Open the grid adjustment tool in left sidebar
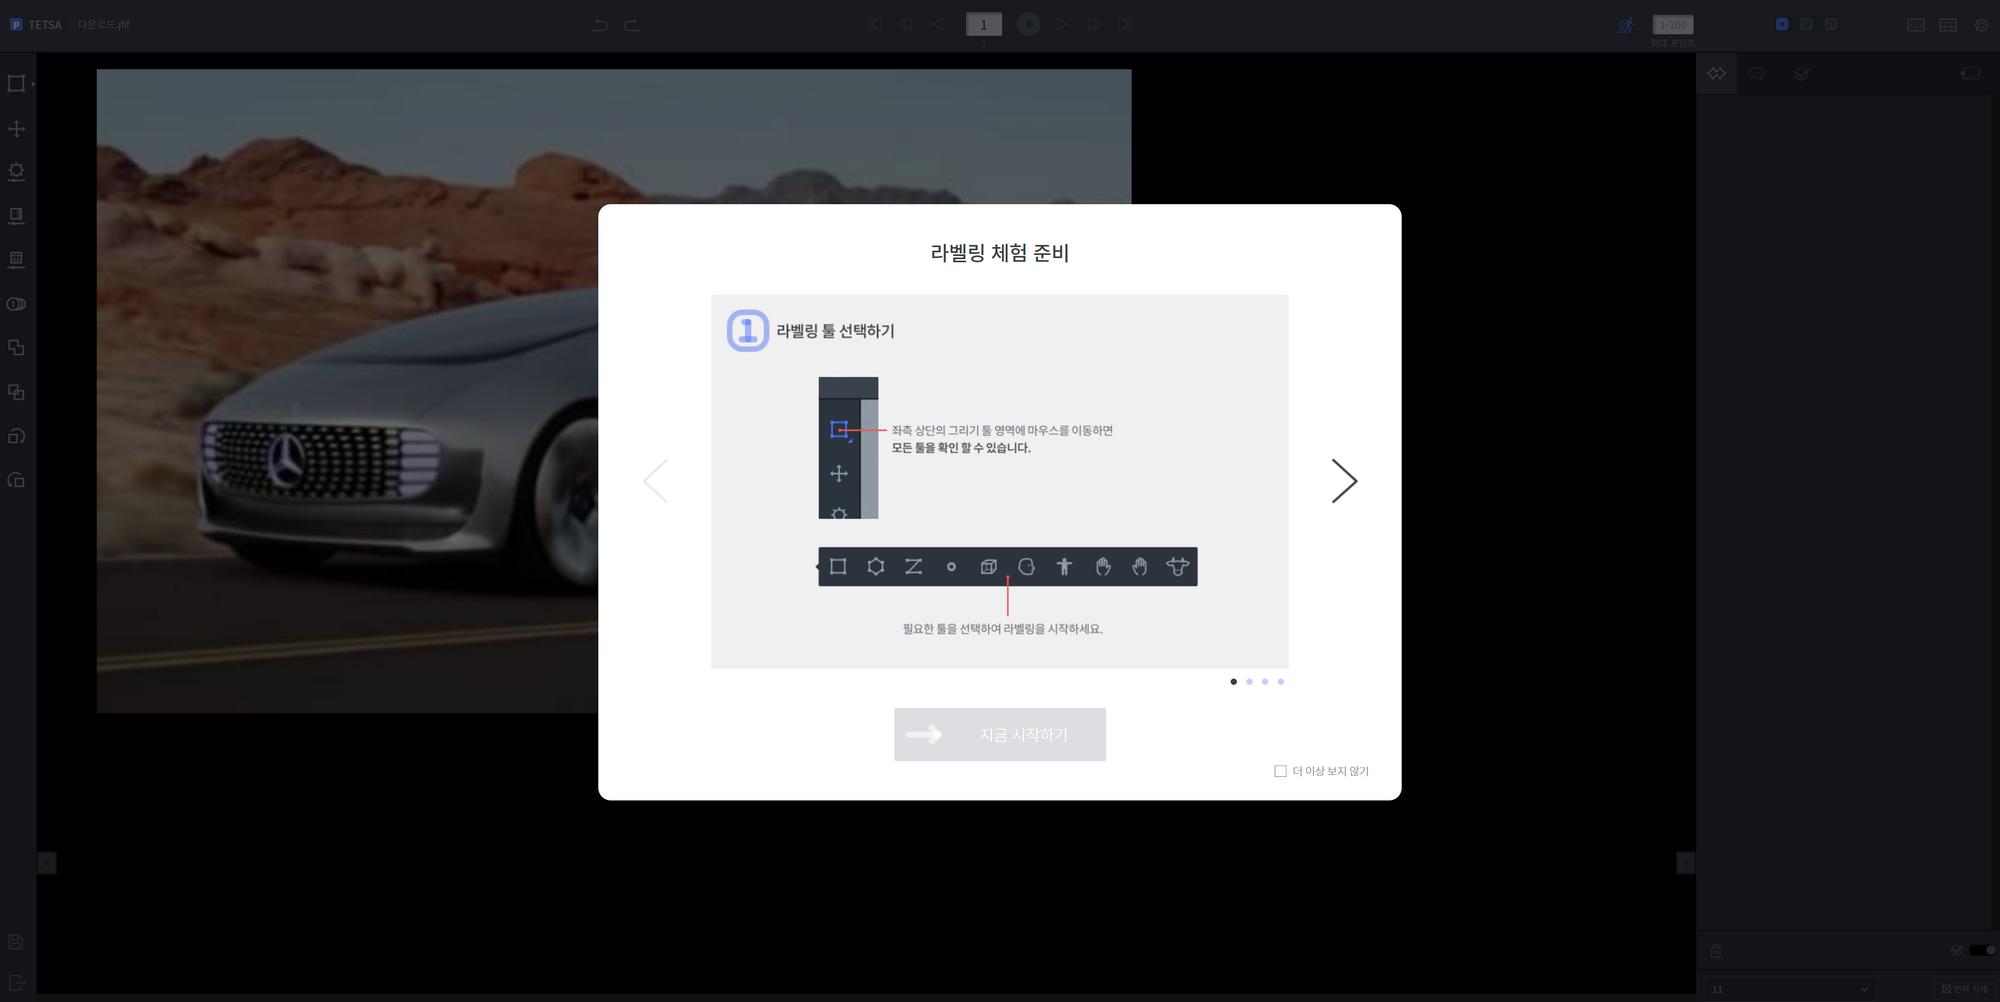Image resolution: width=2000 pixels, height=1002 pixels. pos(16,260)
